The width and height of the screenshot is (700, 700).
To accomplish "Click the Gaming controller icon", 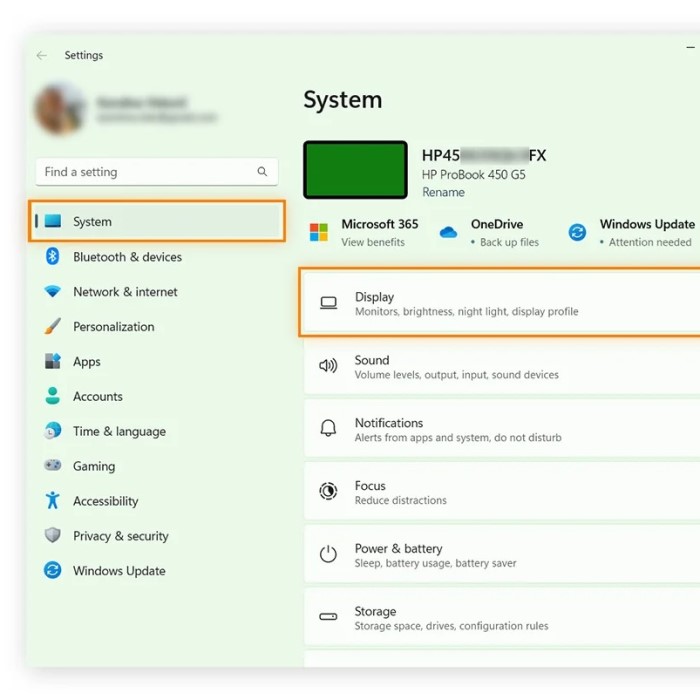I will point(53,466).
